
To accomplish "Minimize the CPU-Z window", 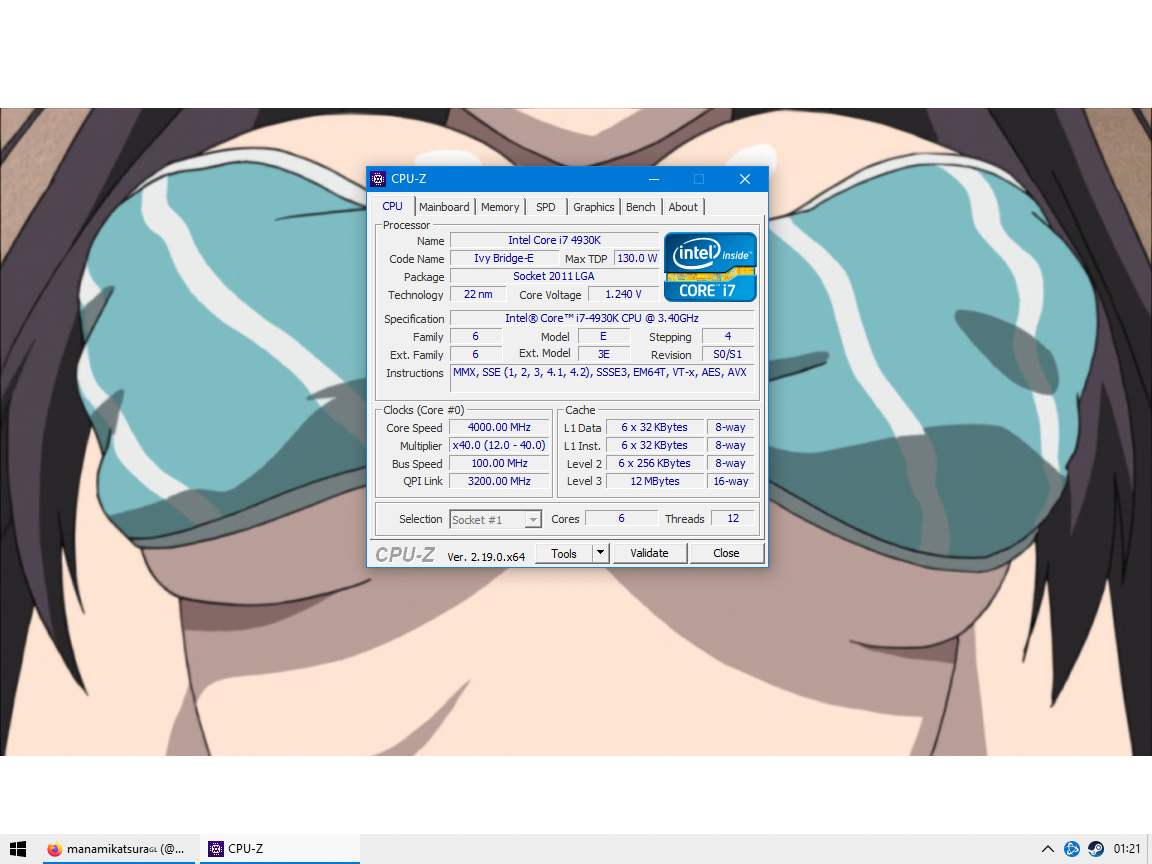I will tap(654, 179).
